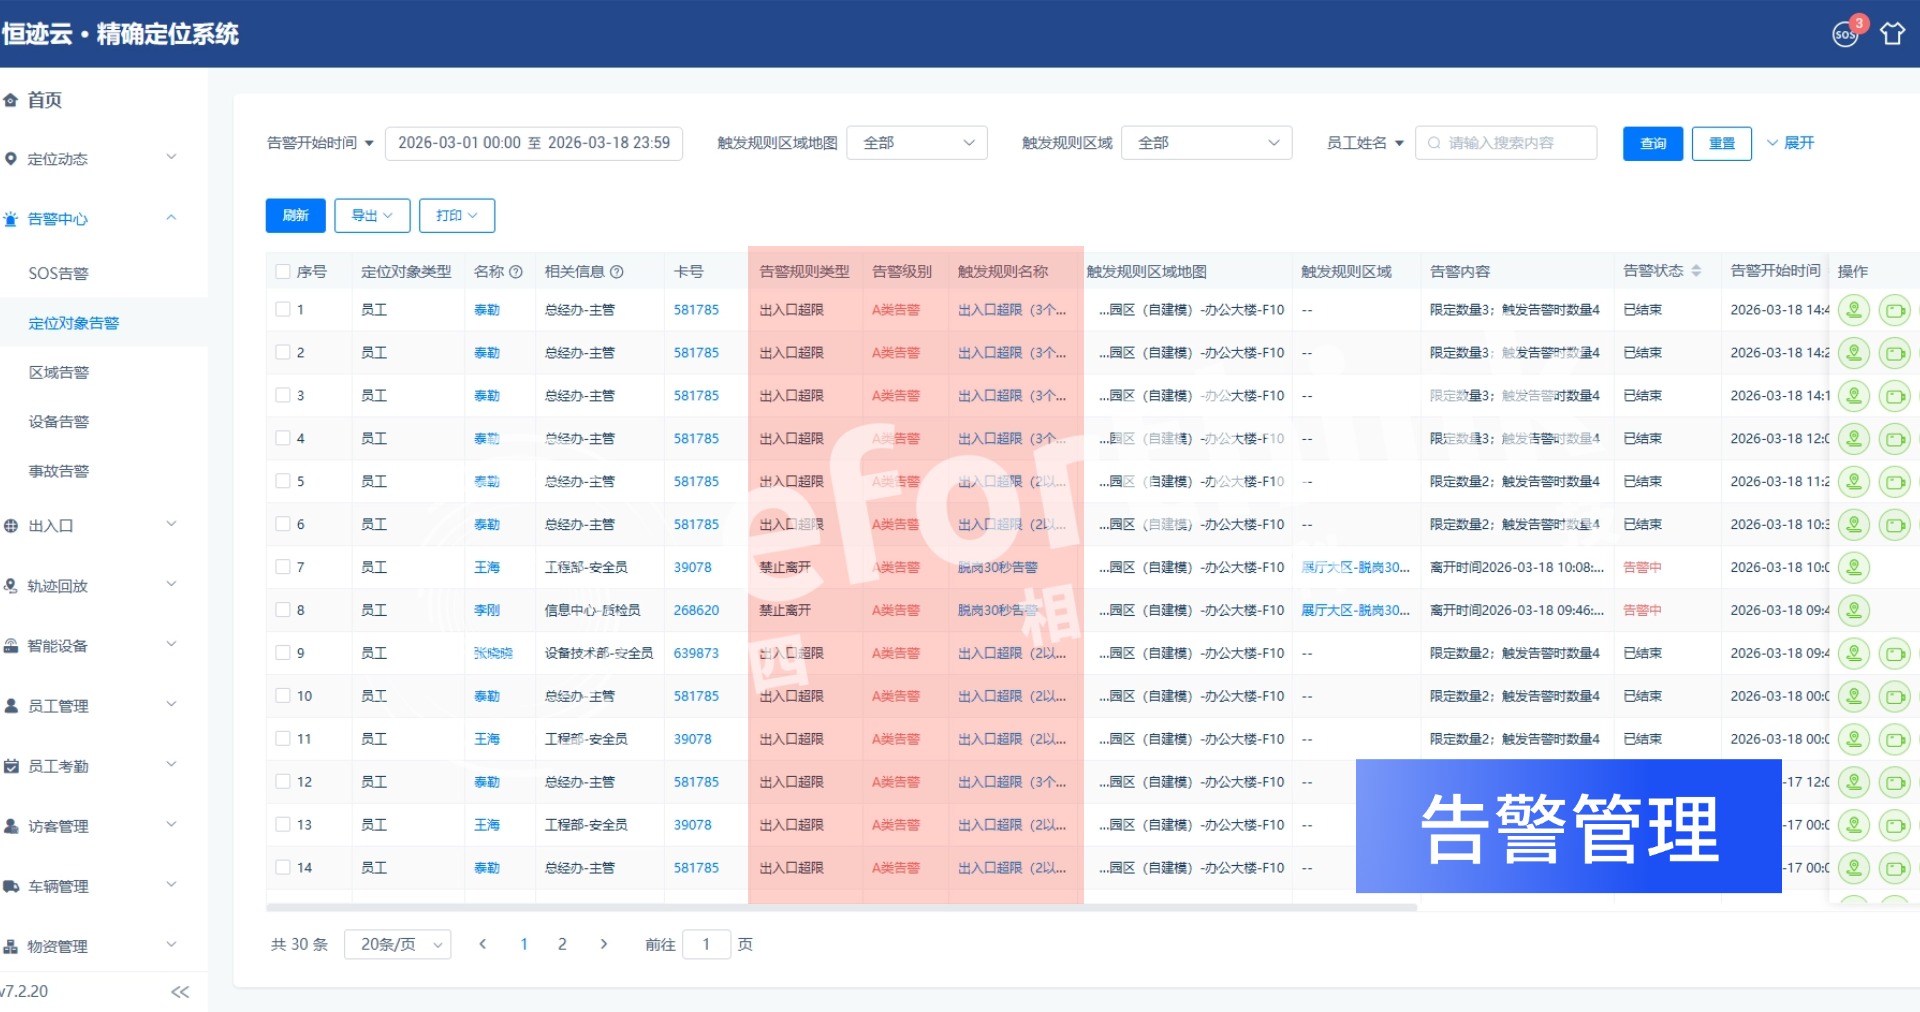Viewport: 1920px width, 1012px height.
Task: Toggle the select-all checkbox in header
Action: click(x=283, y=272)
